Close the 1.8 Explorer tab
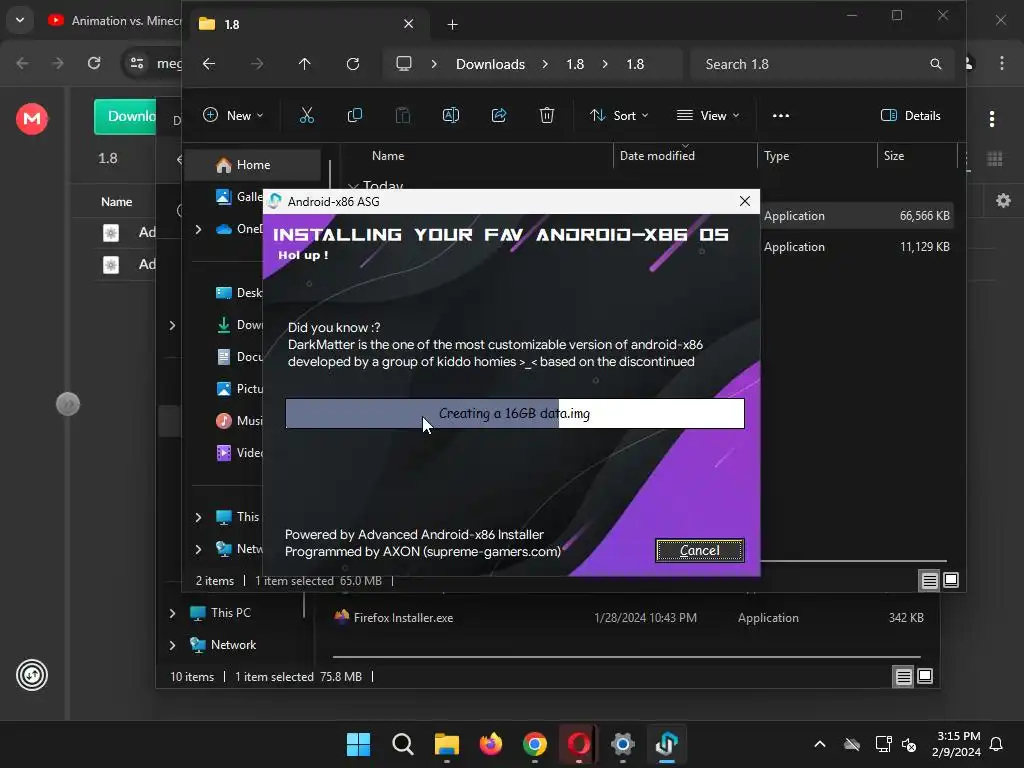This screenshot has height=768, width=1024. click(x=408, y=24)
